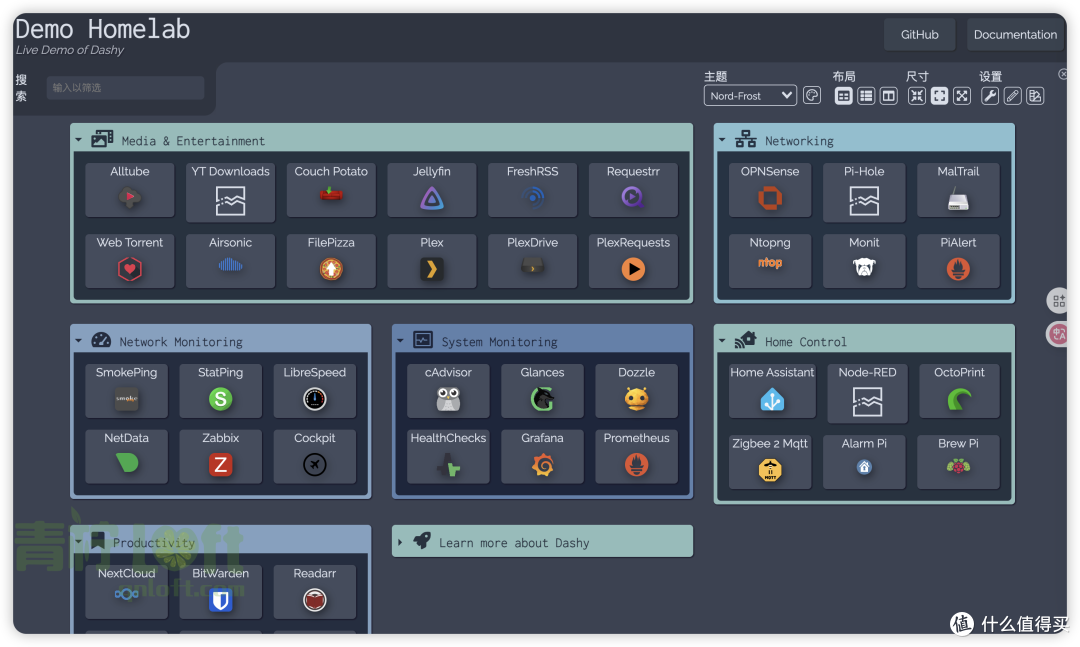Open the Alarm Pi tile
This screenshot has width=1080, height=647.
864,462
